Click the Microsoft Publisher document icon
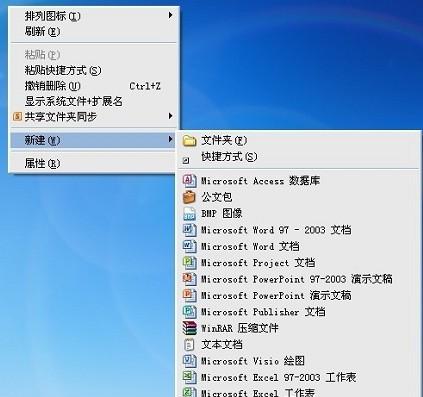Viewport: 423px width, 397px height. (189, 312)
